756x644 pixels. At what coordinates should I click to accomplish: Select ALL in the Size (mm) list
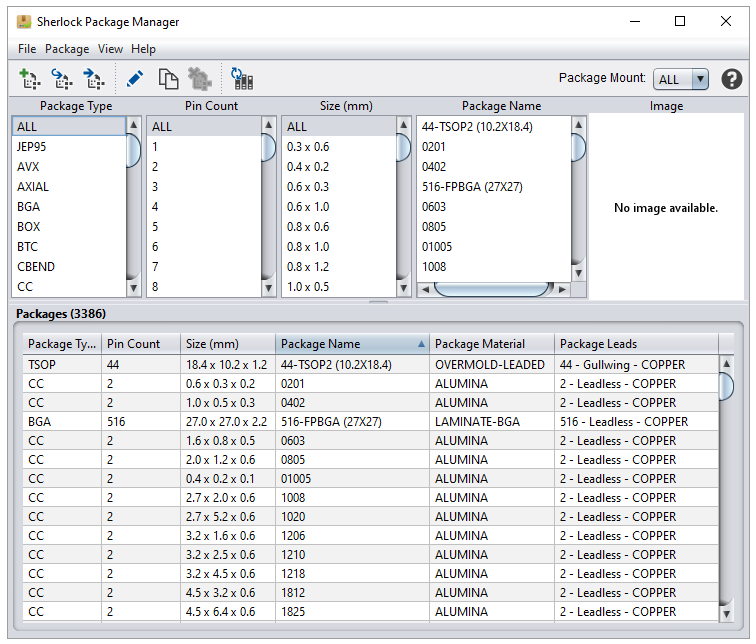click(x=338, y=126)
